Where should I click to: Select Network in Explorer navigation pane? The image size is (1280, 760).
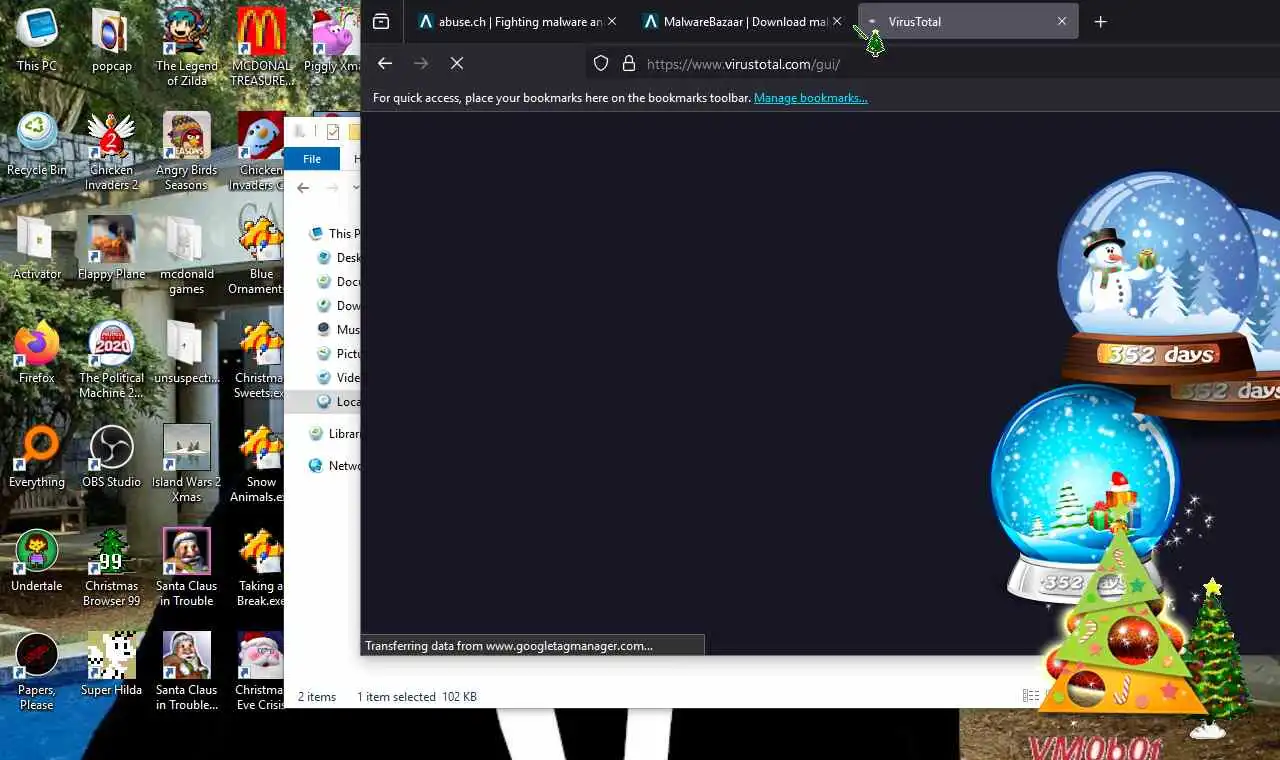(x=335, y=465)
